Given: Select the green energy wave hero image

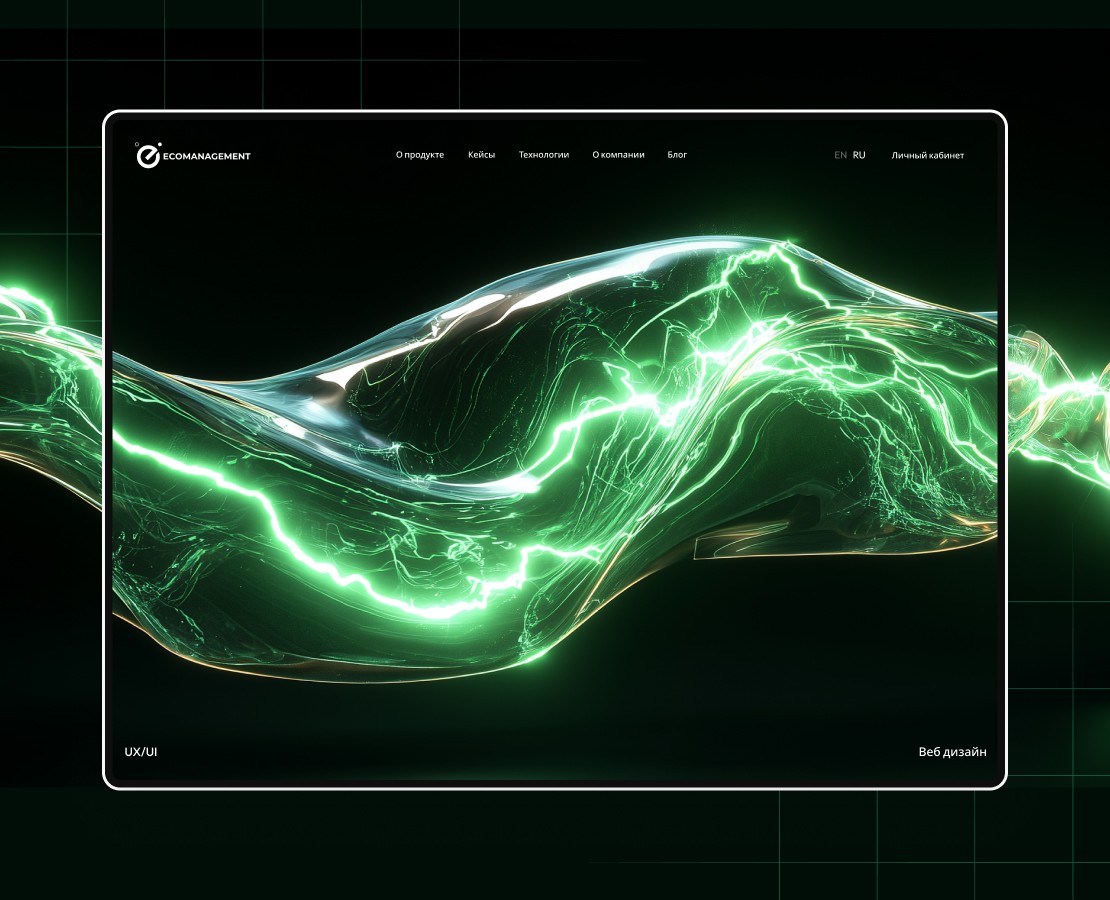Looking at the screenshot, I should point(555,450).
